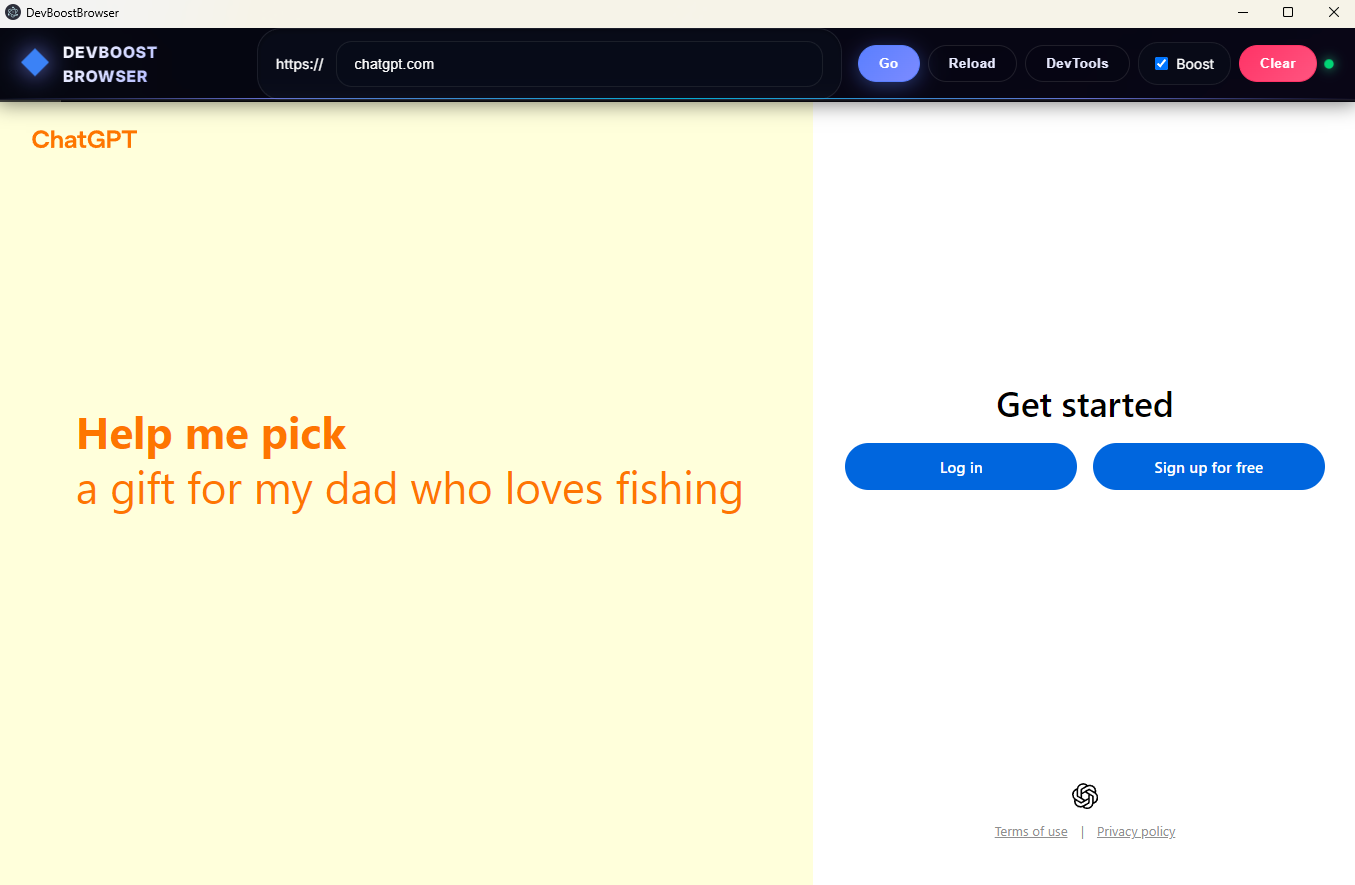Click the "Help me pick" headline
Image resolution: width=1355 pixels, height=885 pixels.
click(x=211, y=434)
